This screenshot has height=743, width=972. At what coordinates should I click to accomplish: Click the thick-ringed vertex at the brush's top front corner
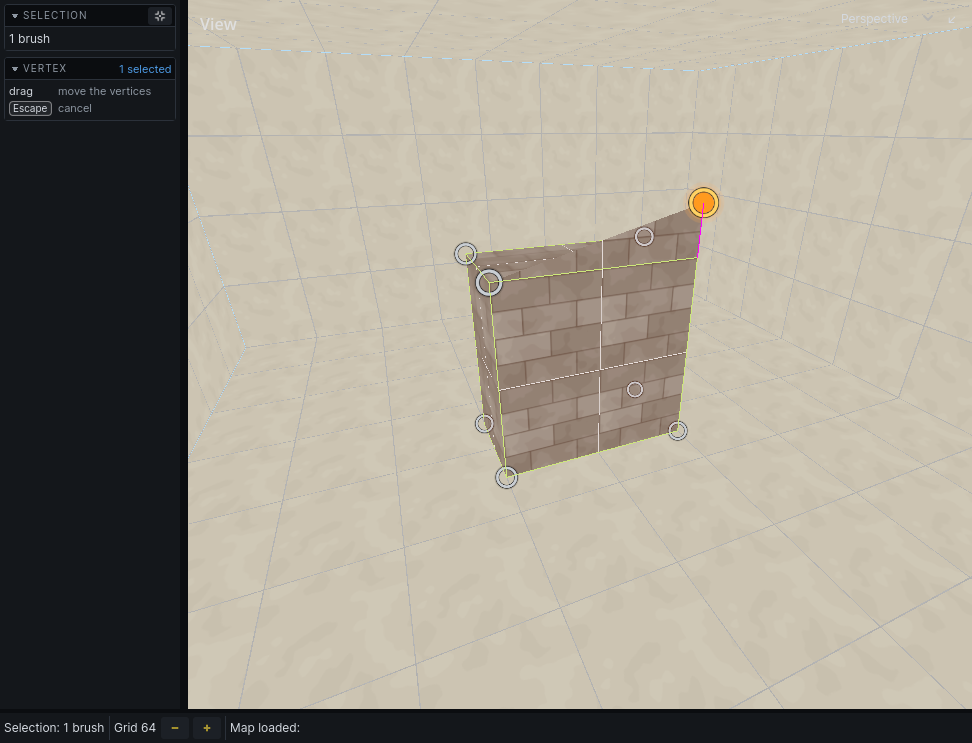click(489, 283)
